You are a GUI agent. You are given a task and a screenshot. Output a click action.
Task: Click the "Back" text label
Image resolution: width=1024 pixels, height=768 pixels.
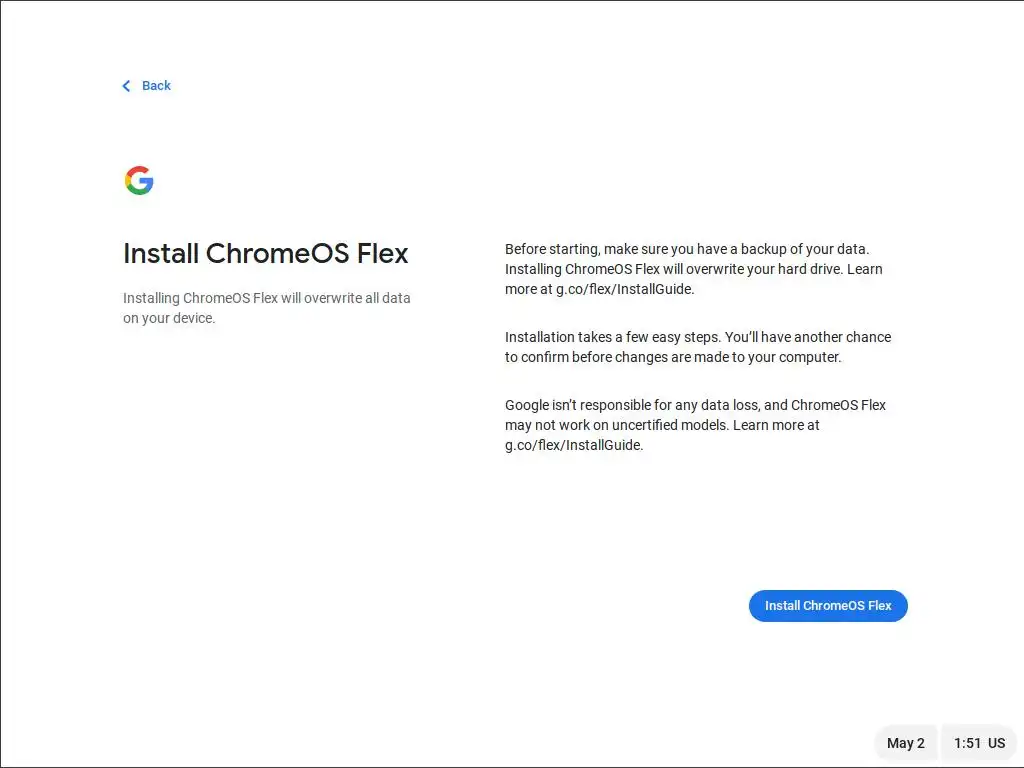156,86
